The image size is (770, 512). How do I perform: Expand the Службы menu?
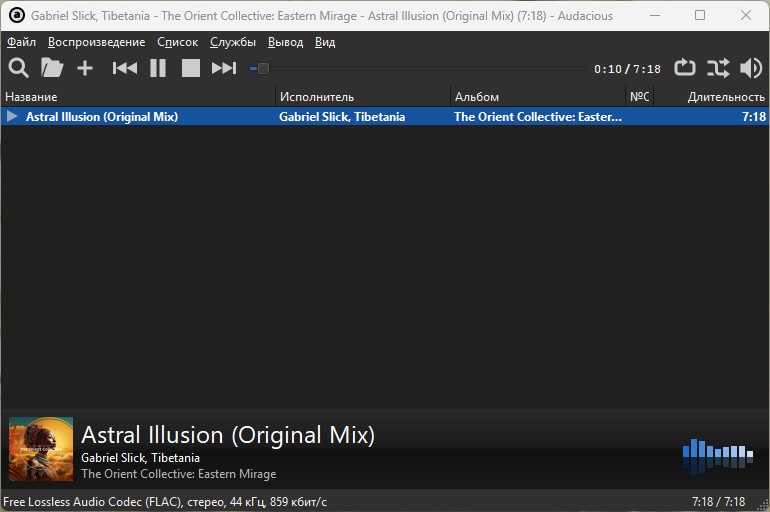point(233,42)
